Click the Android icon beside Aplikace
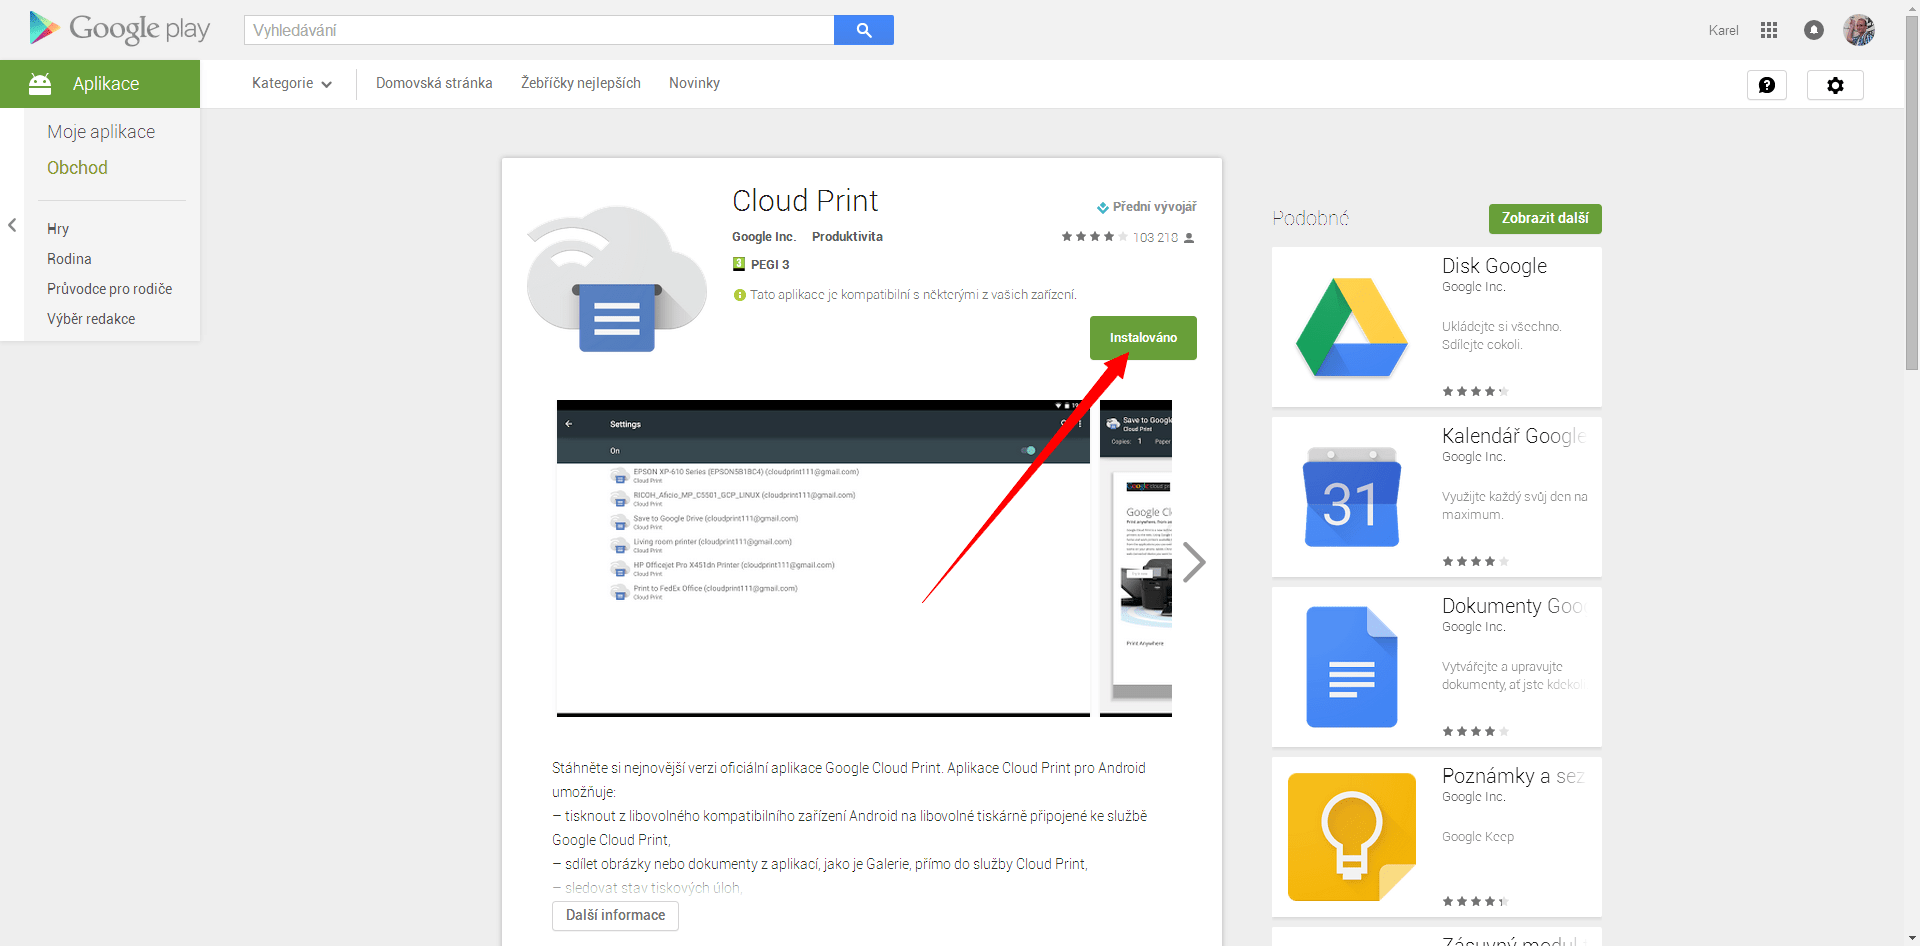Screen dimensions: 1920x946 40,84
